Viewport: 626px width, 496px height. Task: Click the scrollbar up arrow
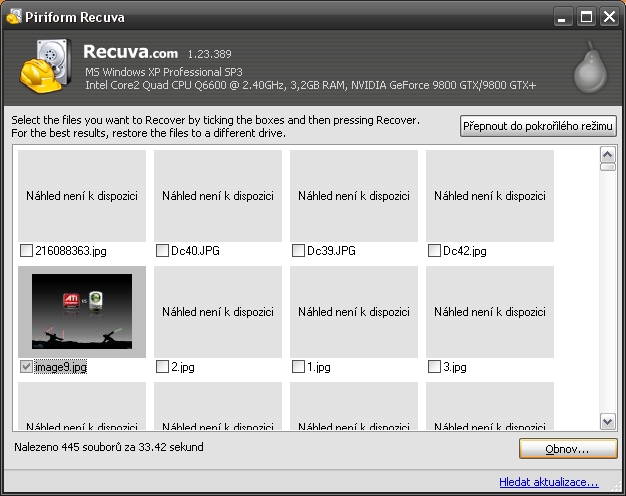point(608,155)
